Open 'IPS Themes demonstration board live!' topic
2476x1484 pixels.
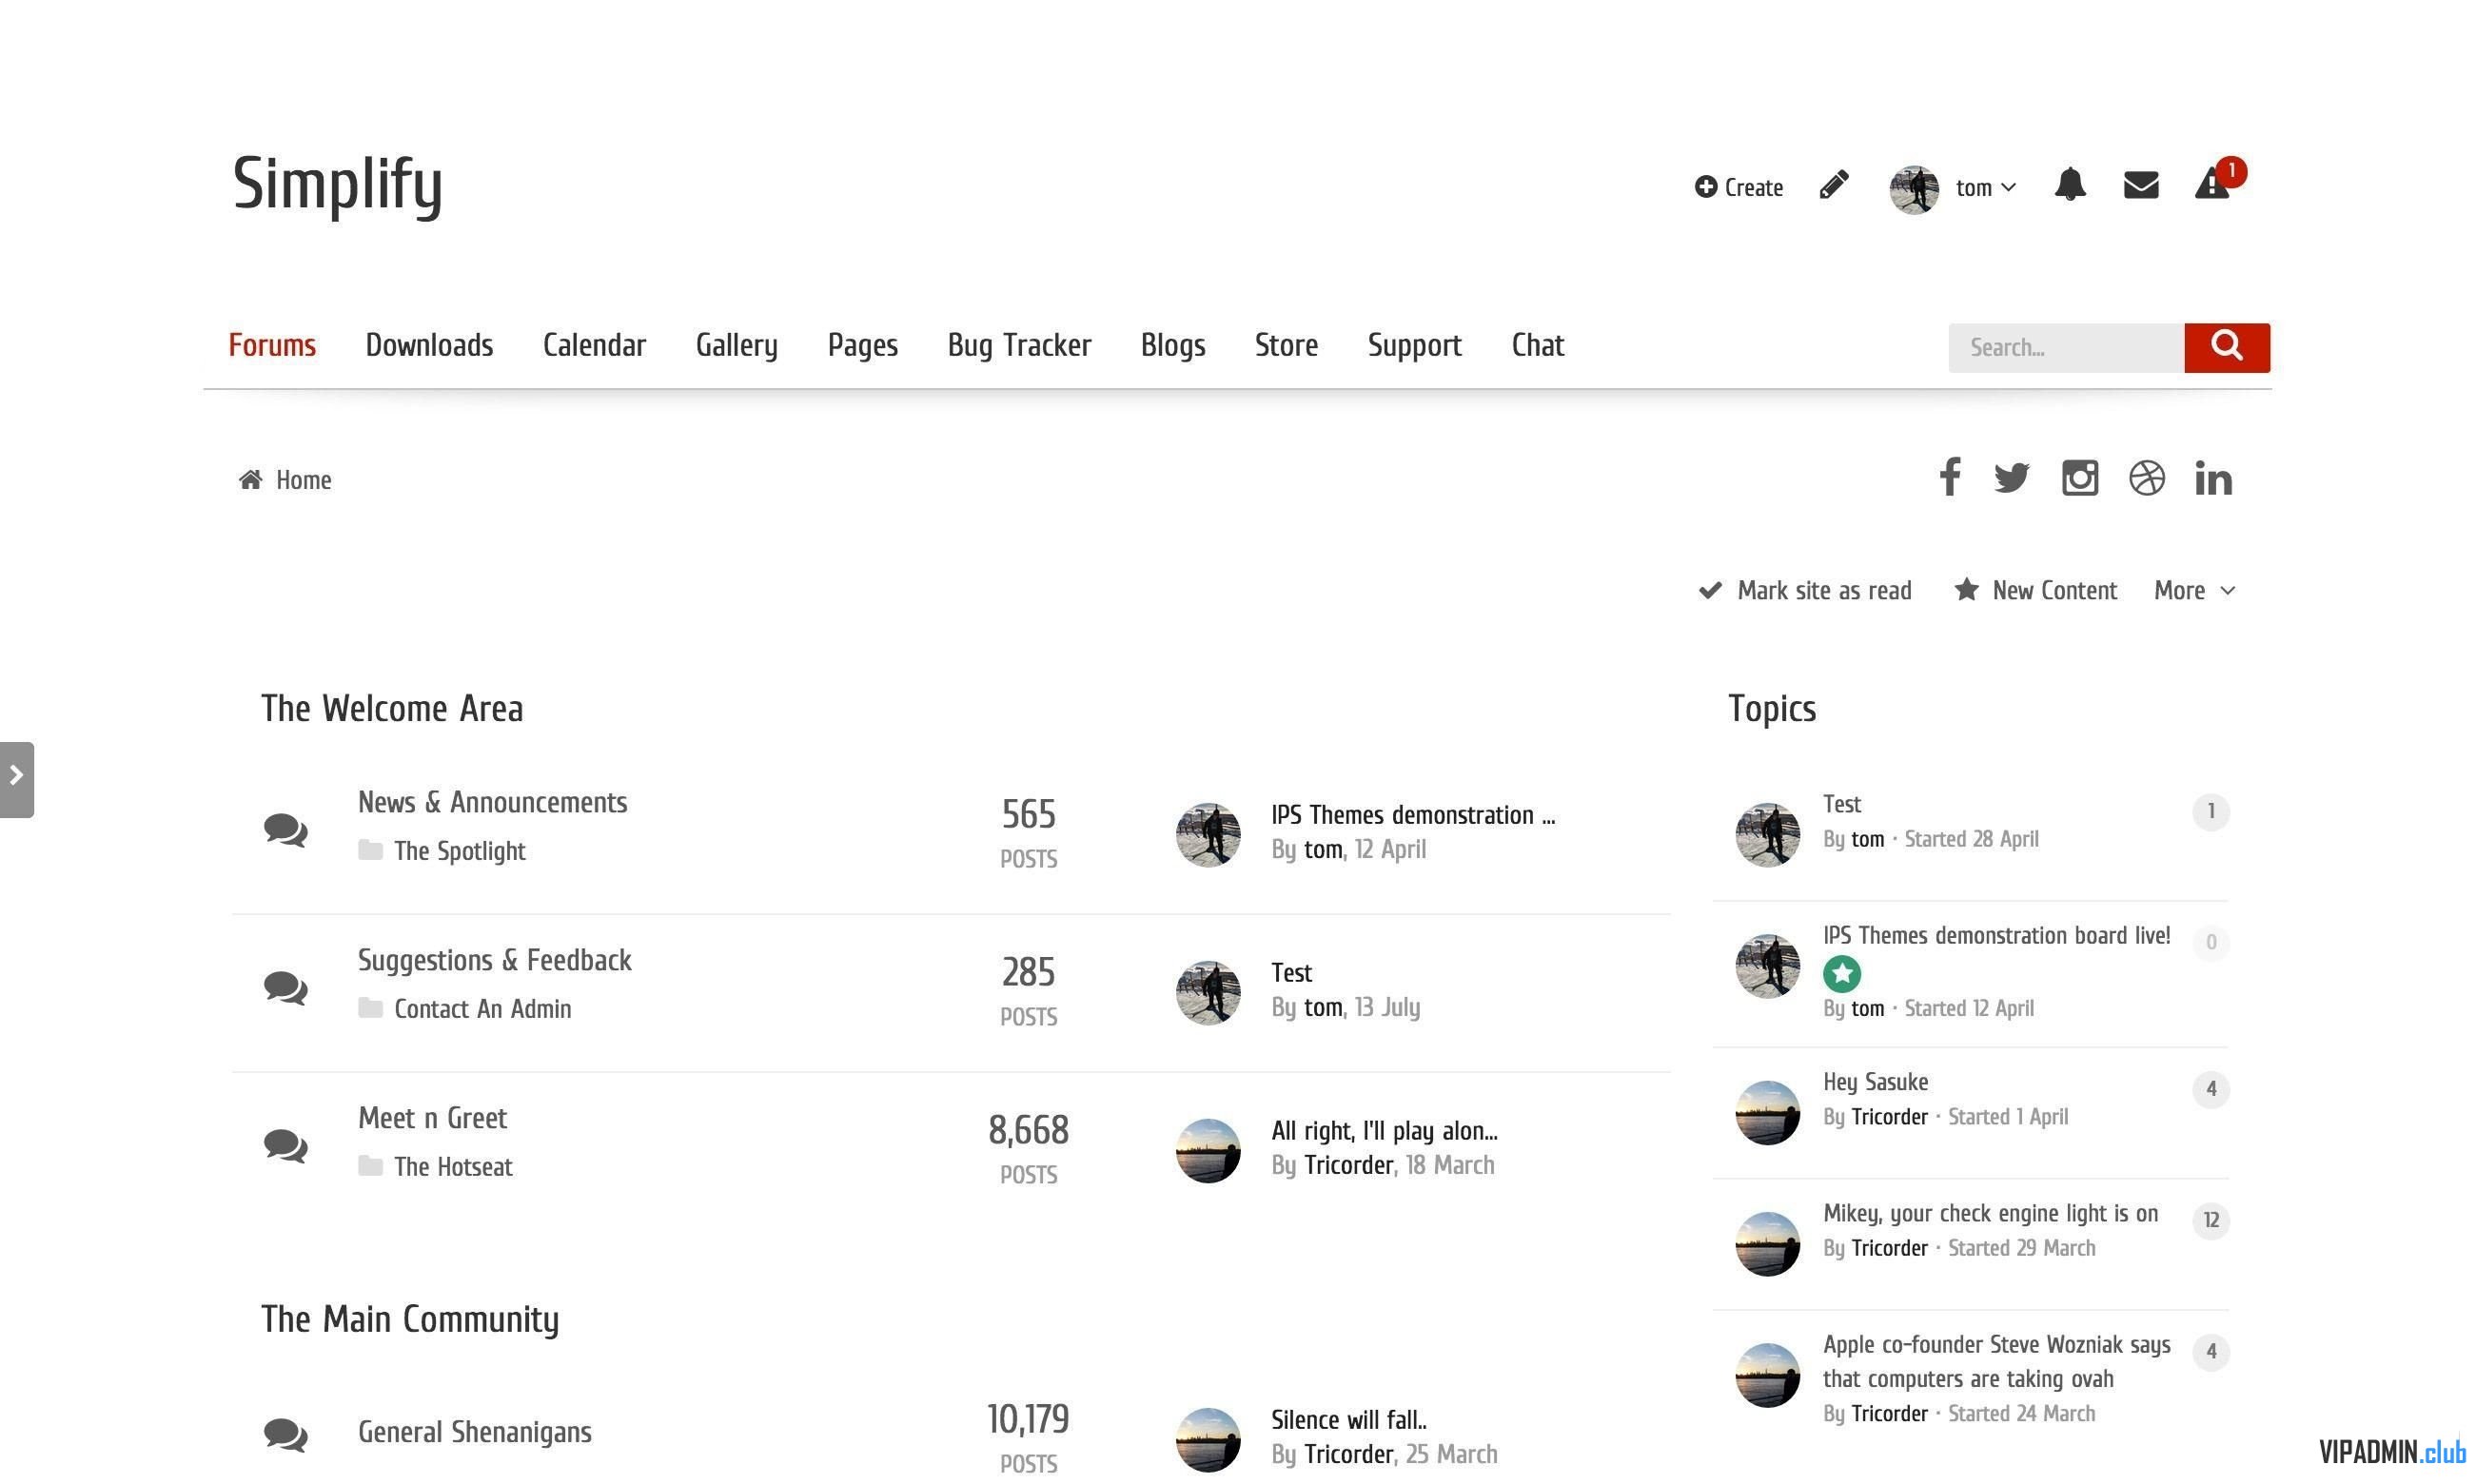click(x=1995, y=935)
